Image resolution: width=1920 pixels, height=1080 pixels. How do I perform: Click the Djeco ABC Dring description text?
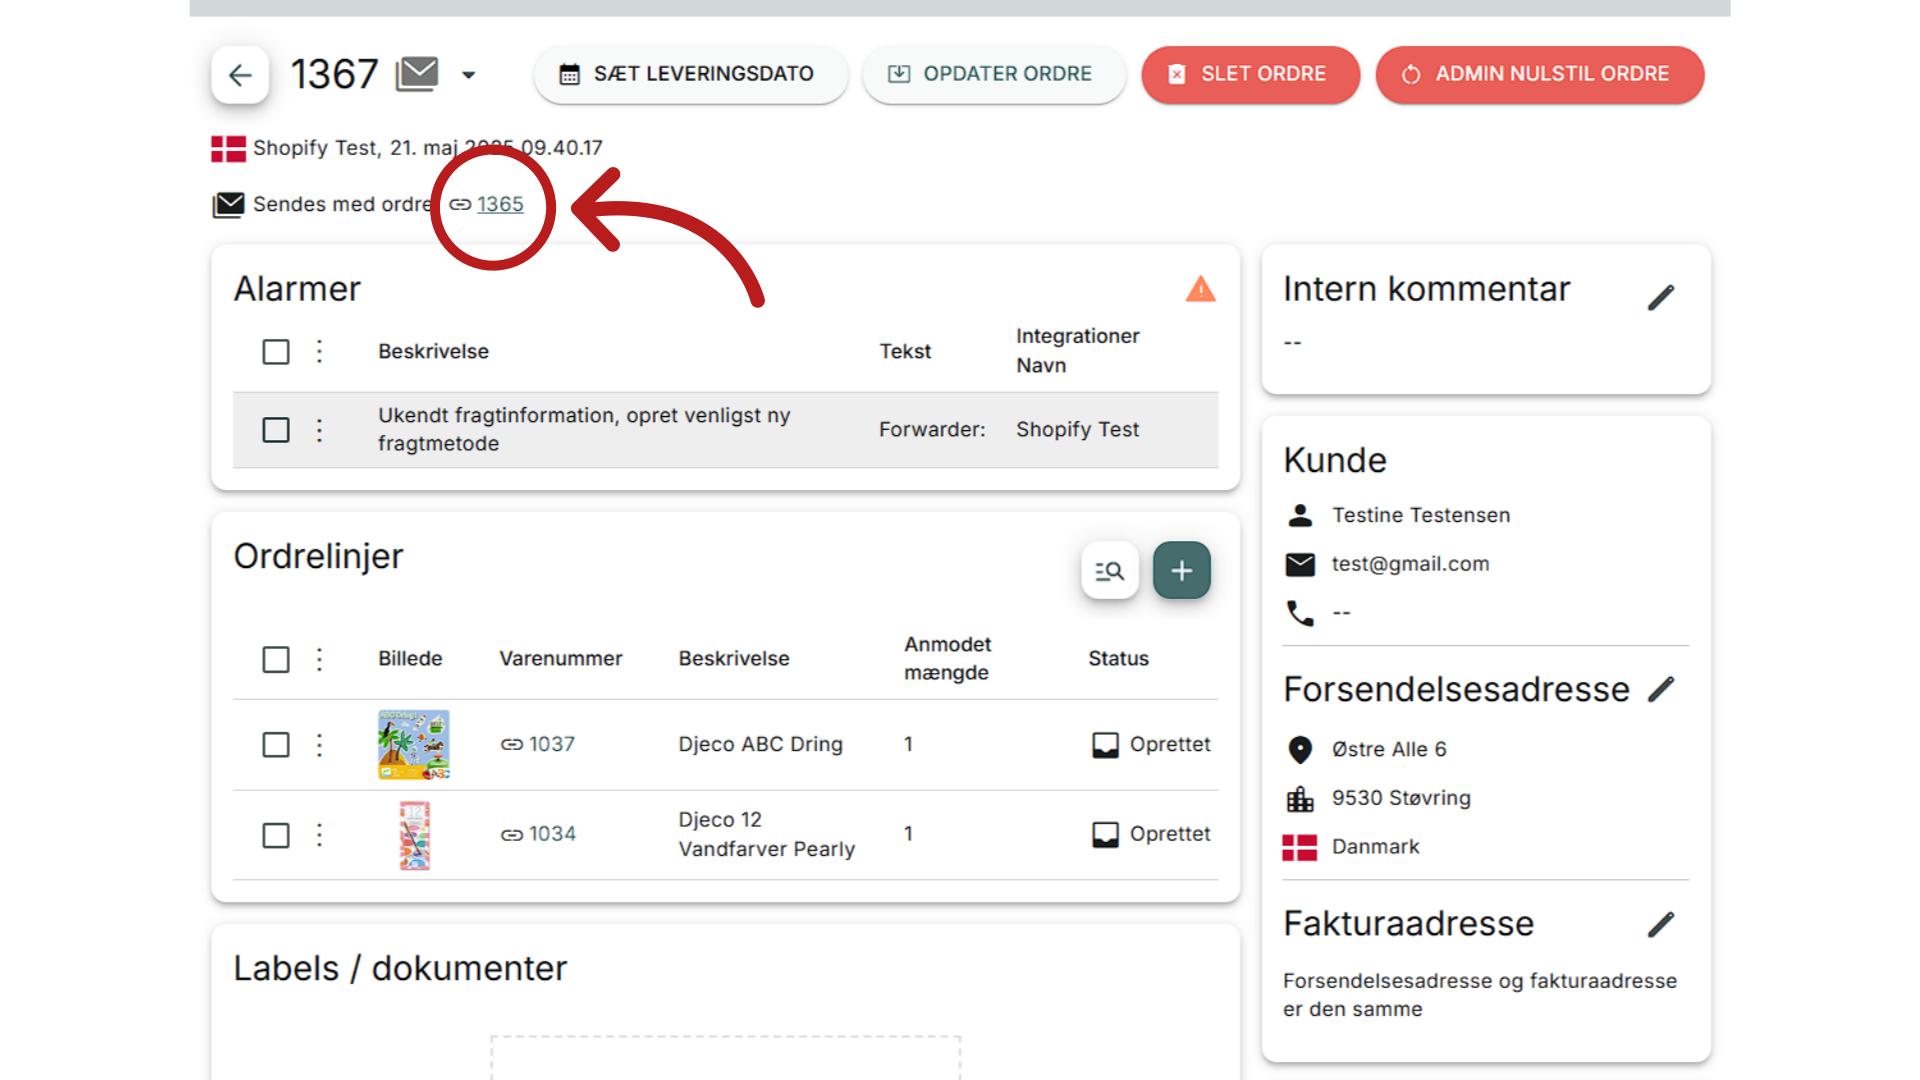click(x=760, y=744)
